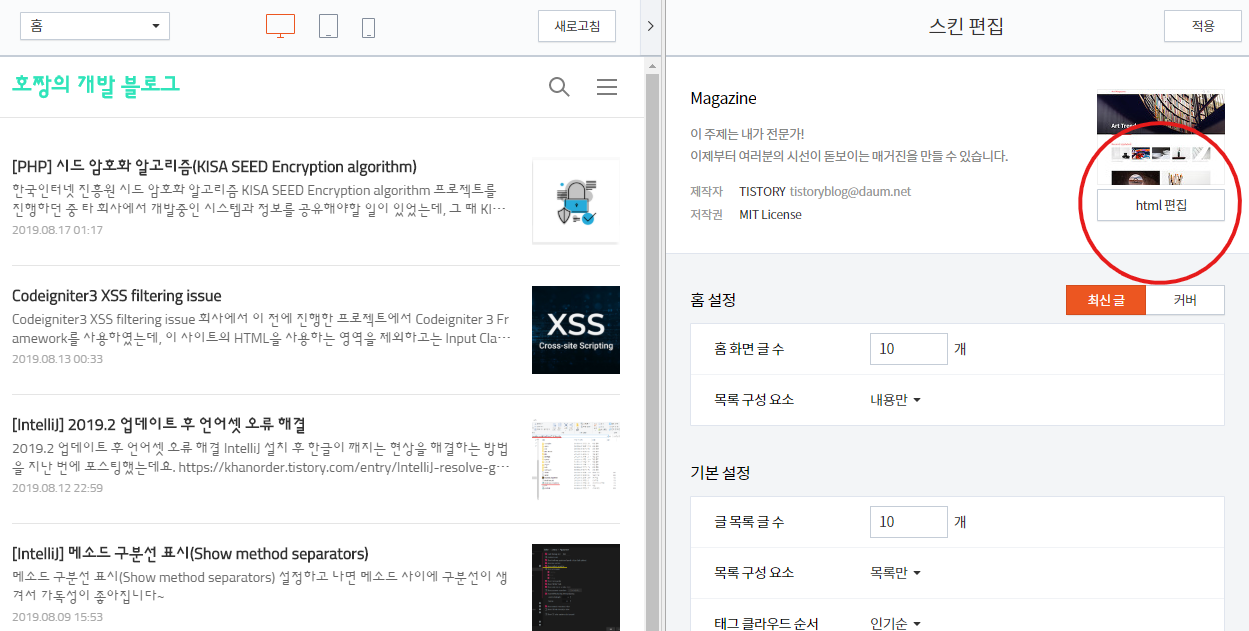Open the Codeigniter3 XSS filtering issue post
This screenshot has width=1249, height=631.
[x=117, y=296]
